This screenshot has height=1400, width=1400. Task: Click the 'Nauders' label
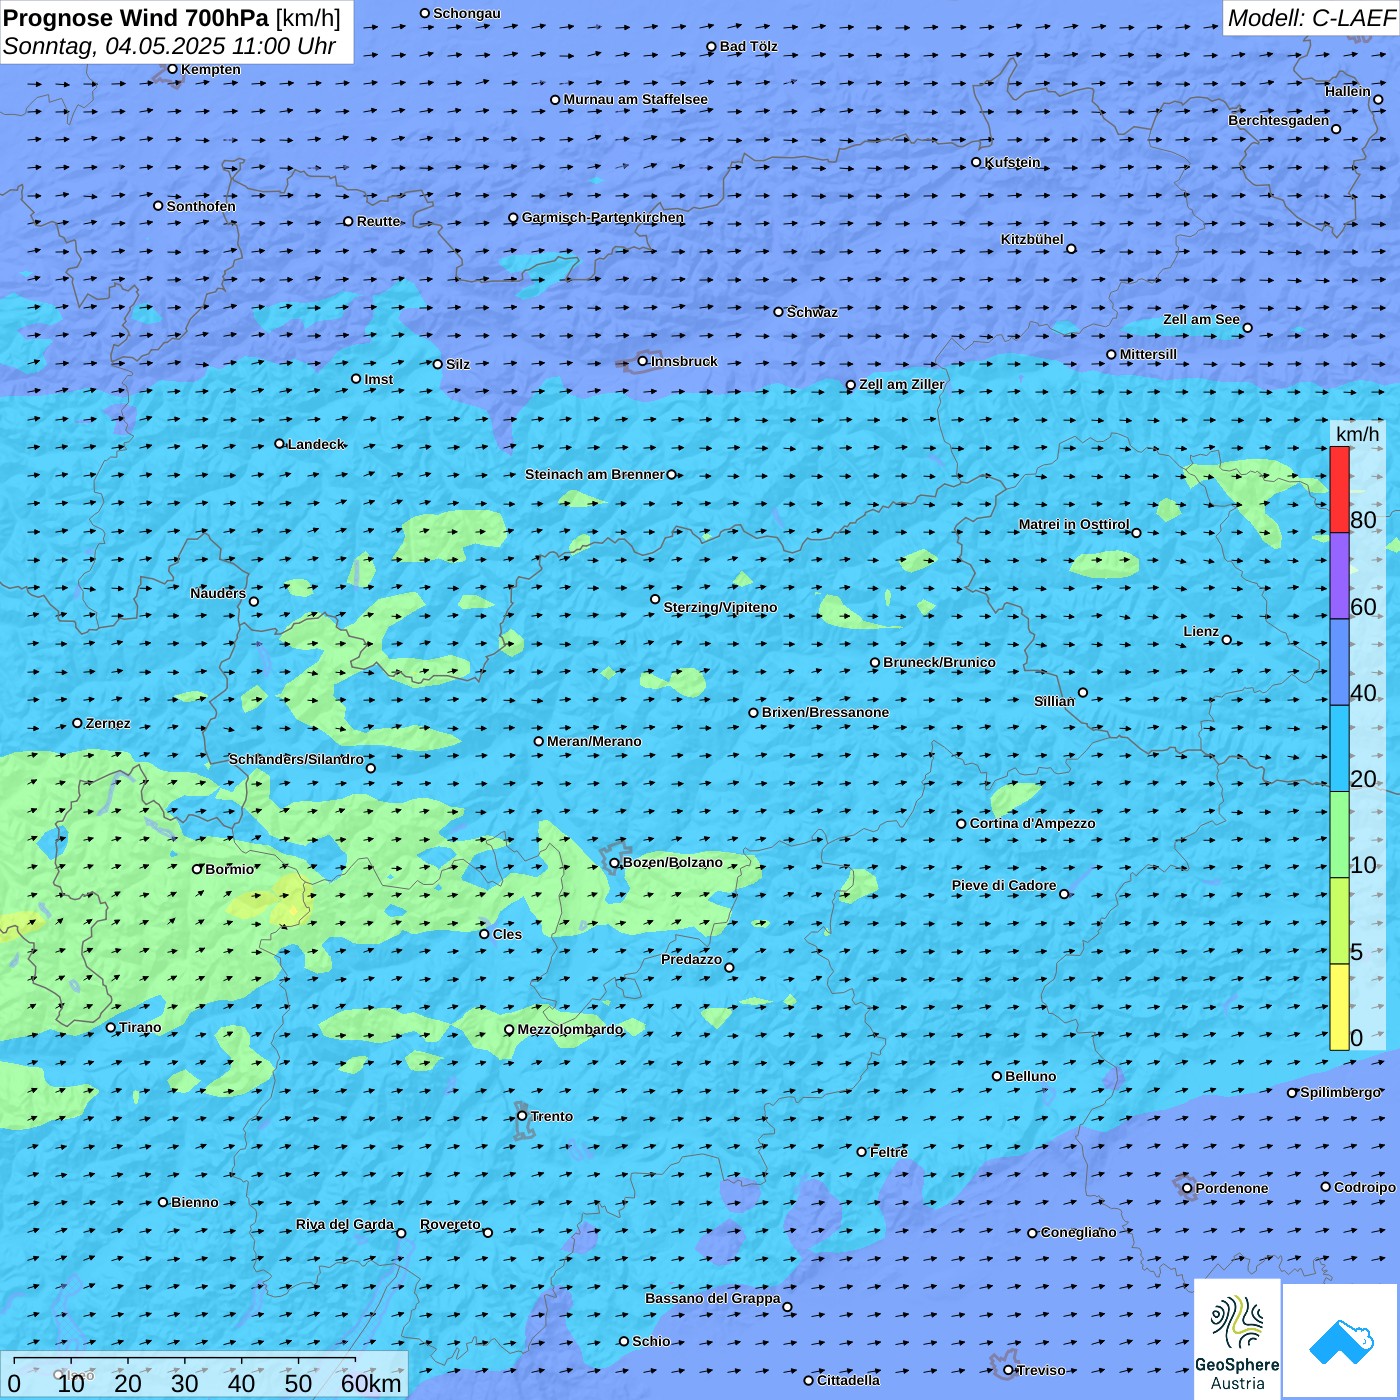218,593
